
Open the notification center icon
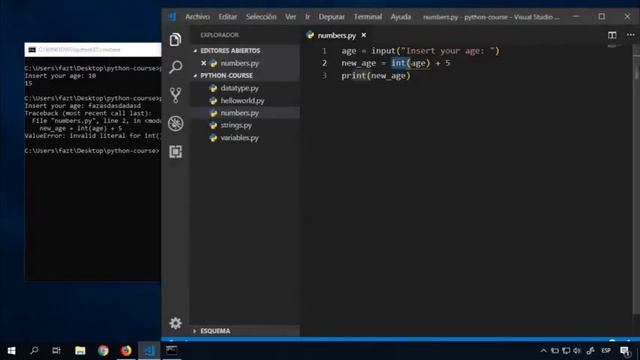625,351
